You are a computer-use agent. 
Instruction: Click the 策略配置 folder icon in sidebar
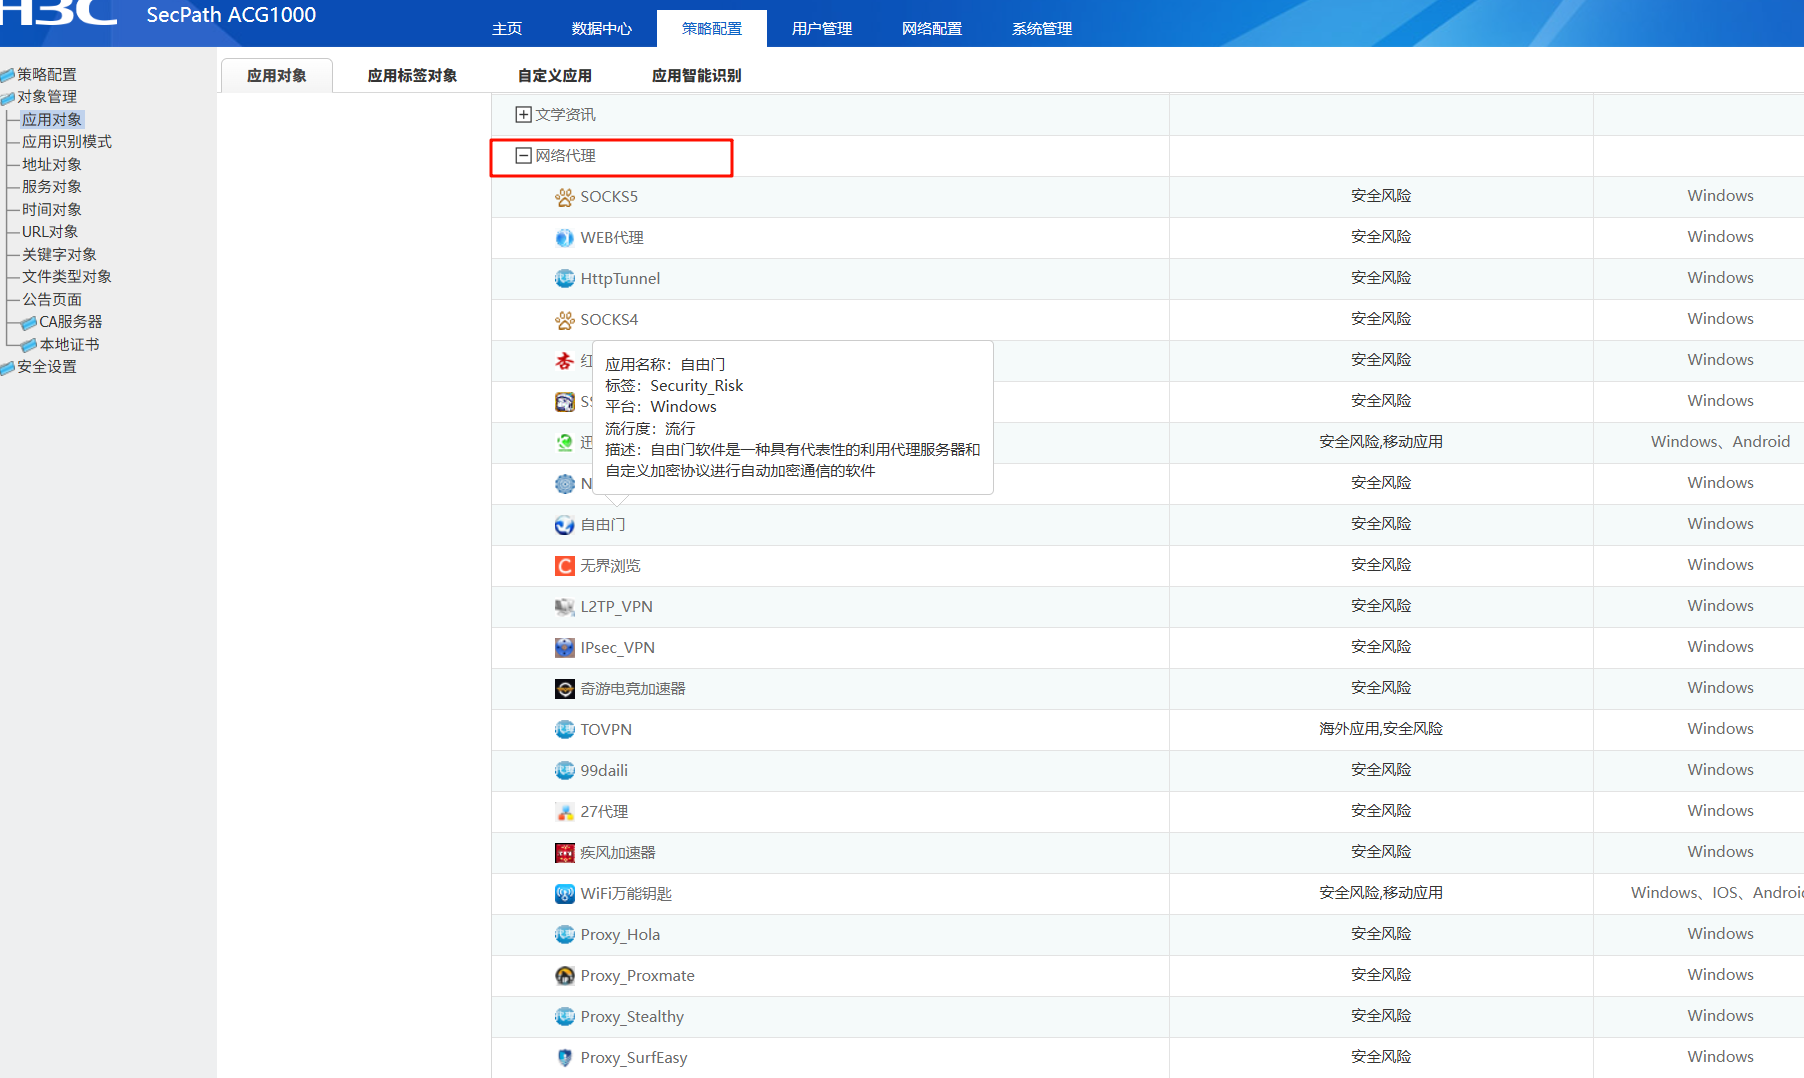point(8,76)
